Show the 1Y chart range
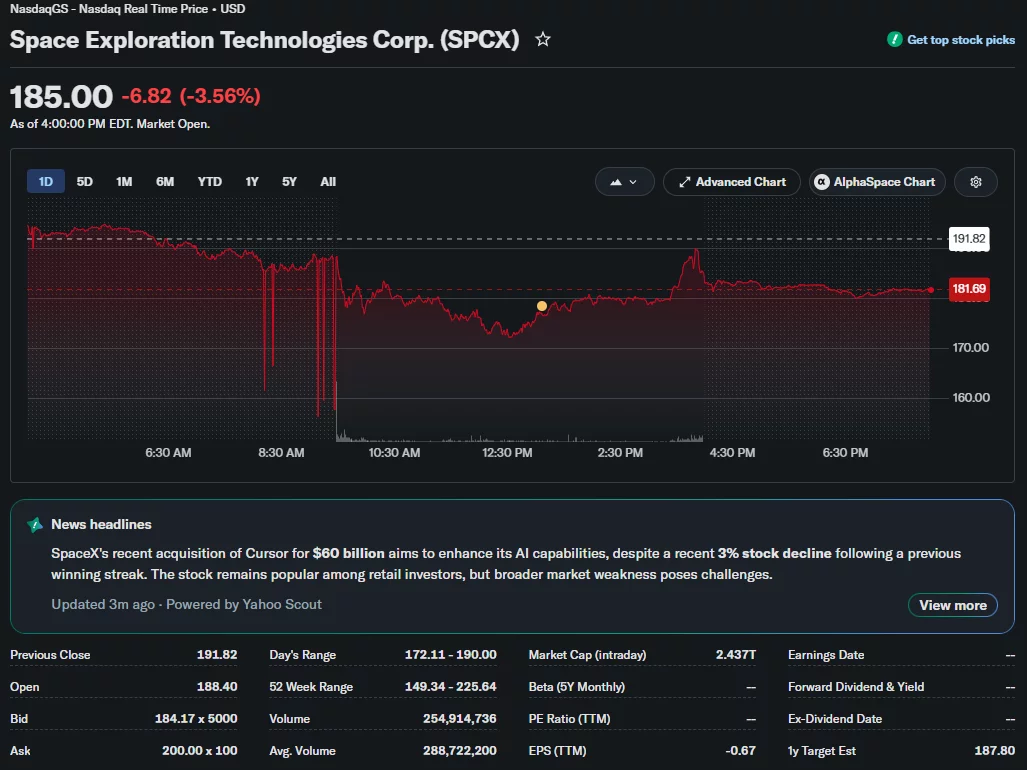Viewport: 1027px width, 770px height. (252, 181)
